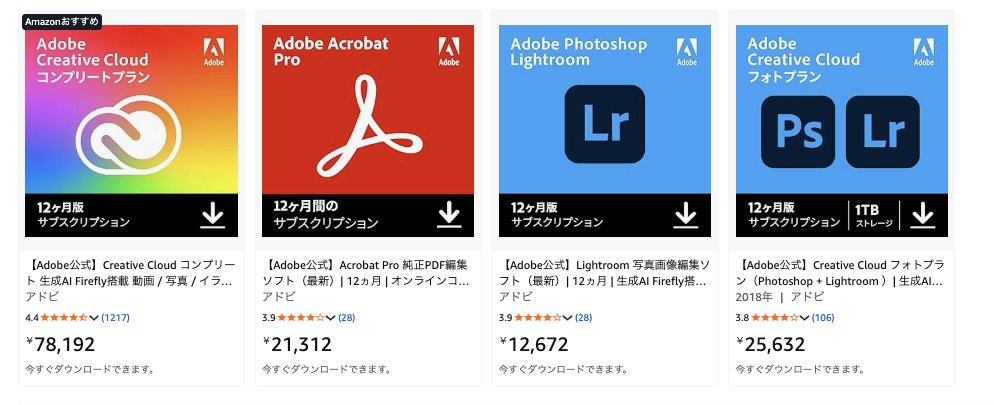Click the Lr icon on the Lightroom product
This screenshot has width=994, height=405.
[604, 124]
